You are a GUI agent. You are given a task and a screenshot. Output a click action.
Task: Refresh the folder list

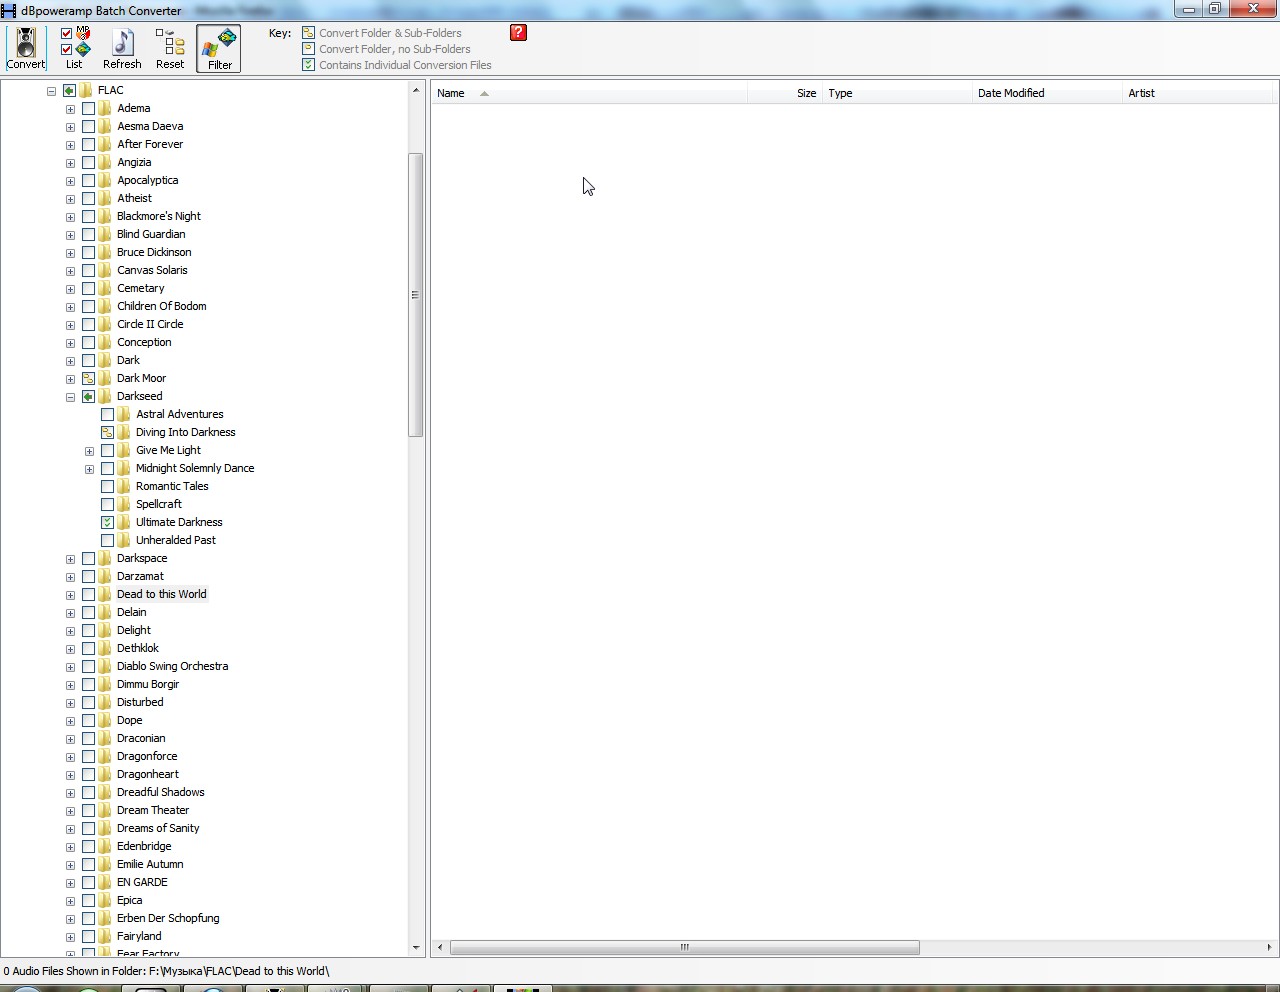(x=122, y=48)
